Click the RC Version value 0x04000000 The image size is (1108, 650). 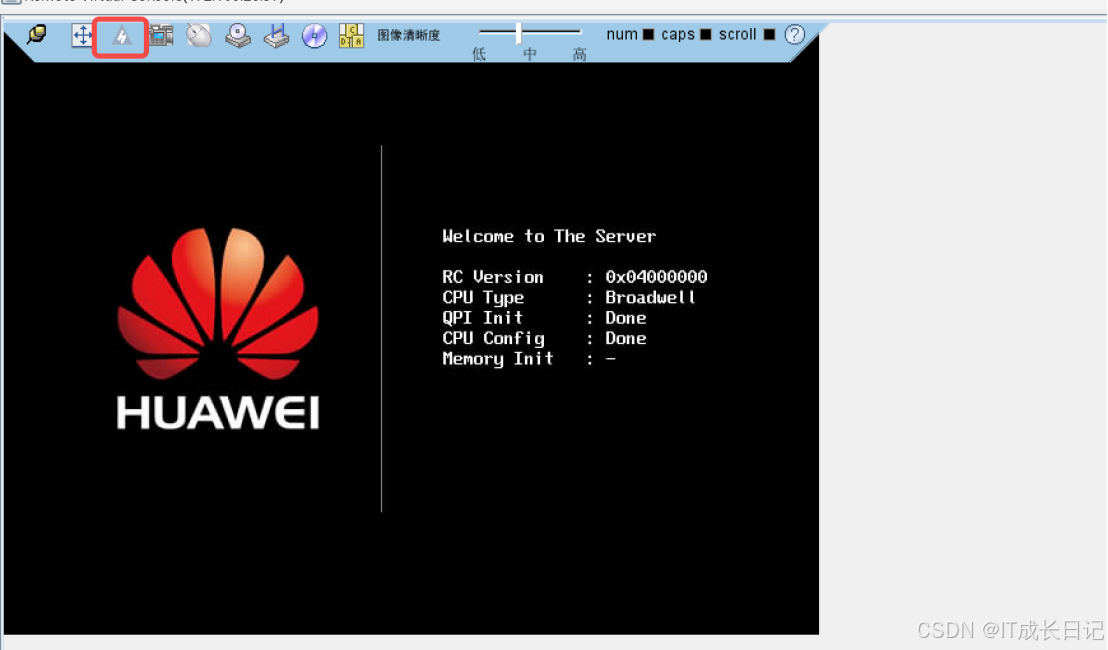pyautogui.click(x=656, y=277)
